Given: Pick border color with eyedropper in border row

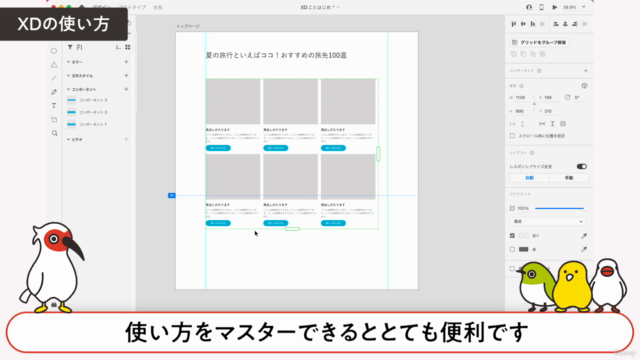Looking at the screenshot, I should click(x=584, y=249).
